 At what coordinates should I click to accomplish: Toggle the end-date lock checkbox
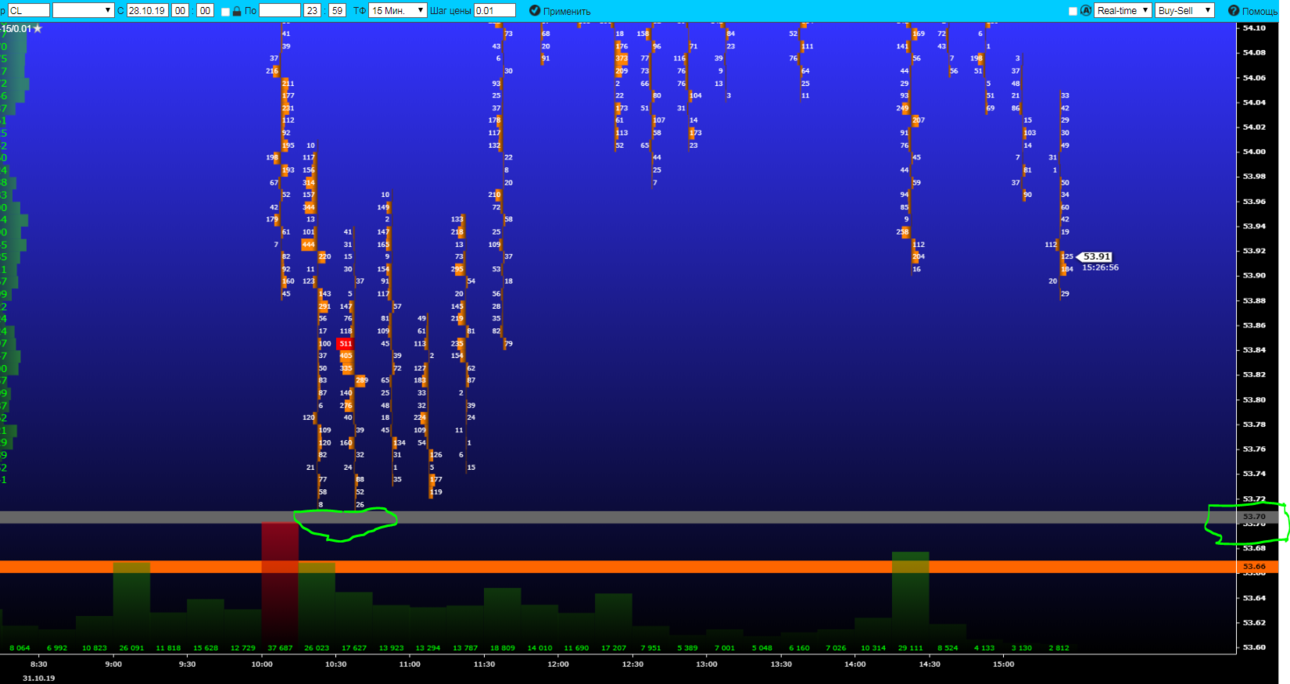click(x=225, y=11)
